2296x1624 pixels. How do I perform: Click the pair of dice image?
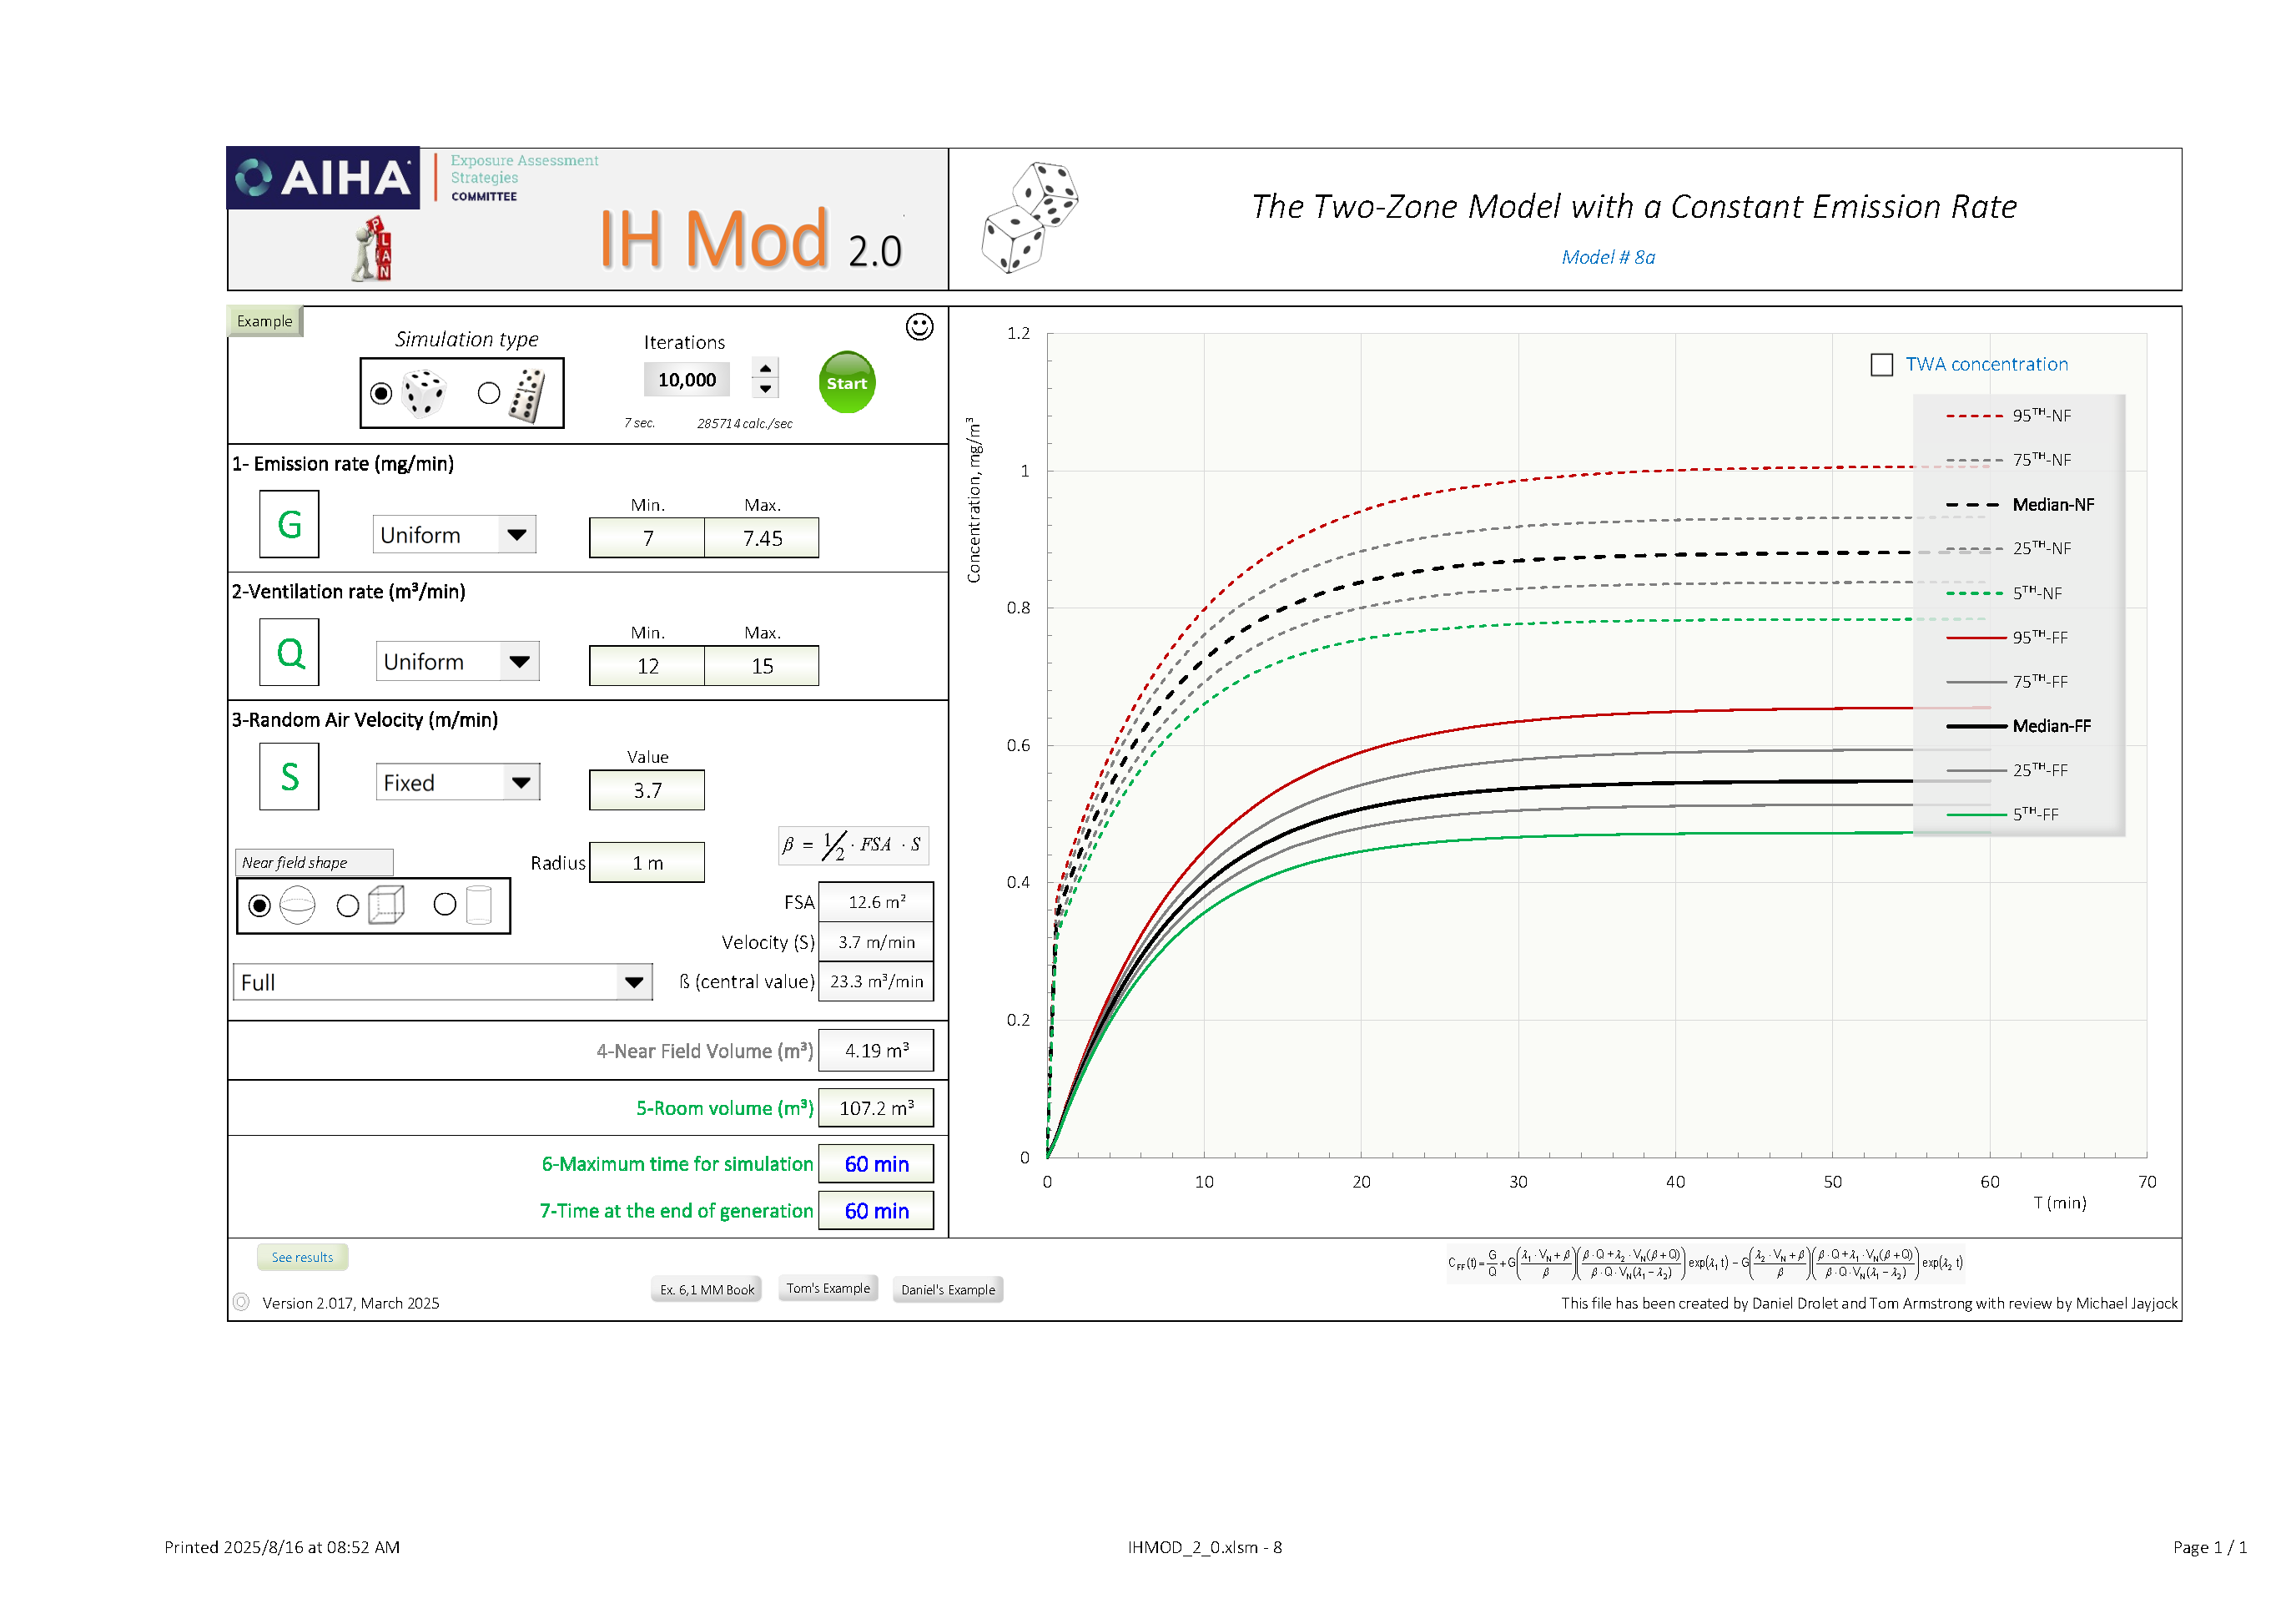pyautogui.click(x=1030, y=217)
